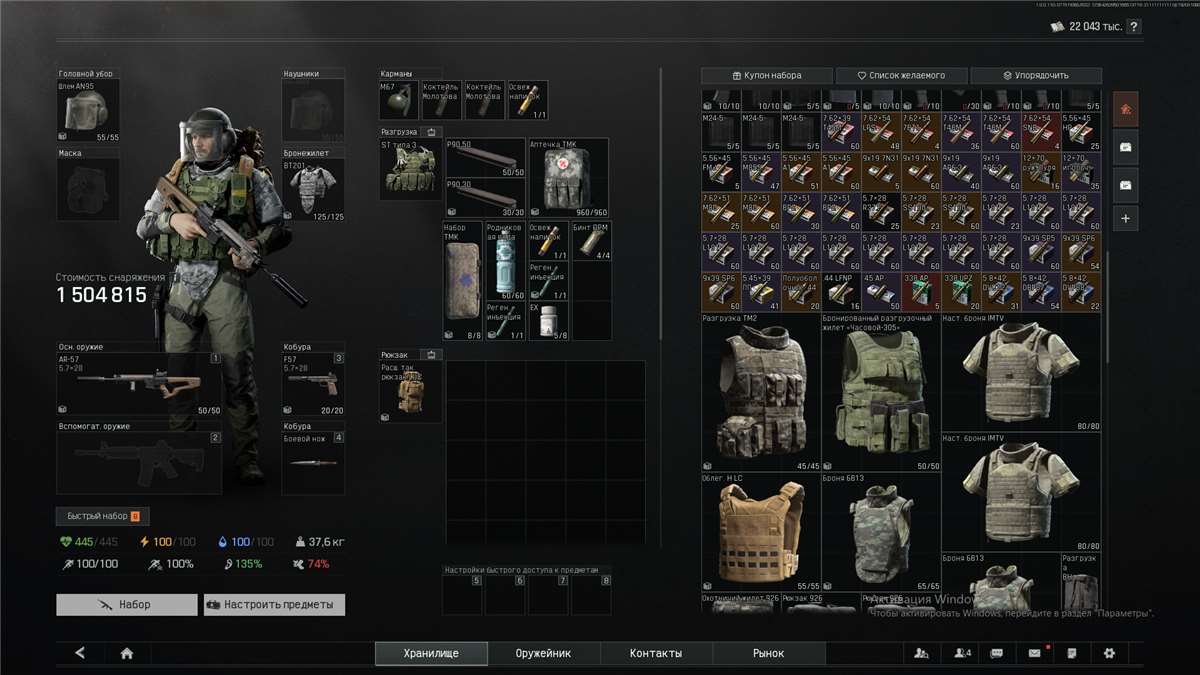Click the Купон набора button
The width and height of the screenshot is (1200, 675).
766,75
